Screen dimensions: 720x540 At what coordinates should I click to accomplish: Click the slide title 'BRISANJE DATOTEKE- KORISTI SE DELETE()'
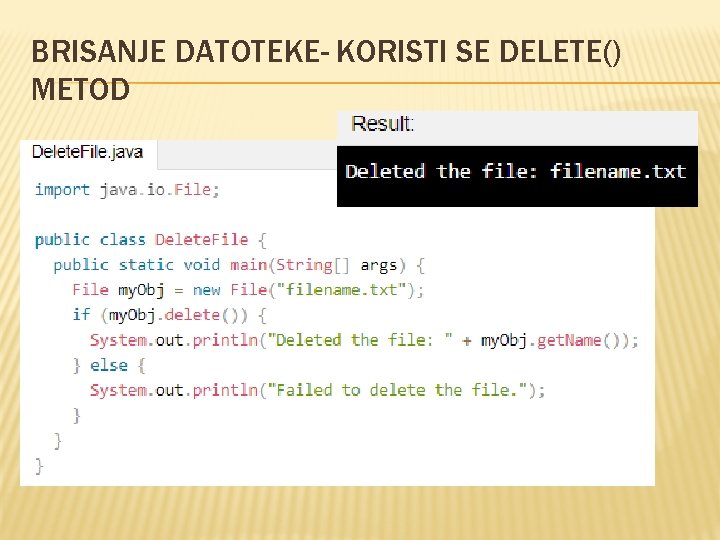pyautogui.click(x=326, y=51)
